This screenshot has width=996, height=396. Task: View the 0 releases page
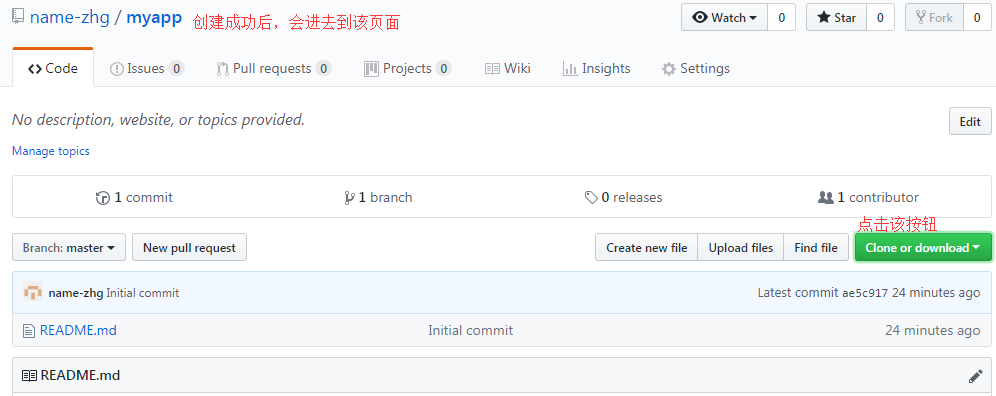[623, 198]
